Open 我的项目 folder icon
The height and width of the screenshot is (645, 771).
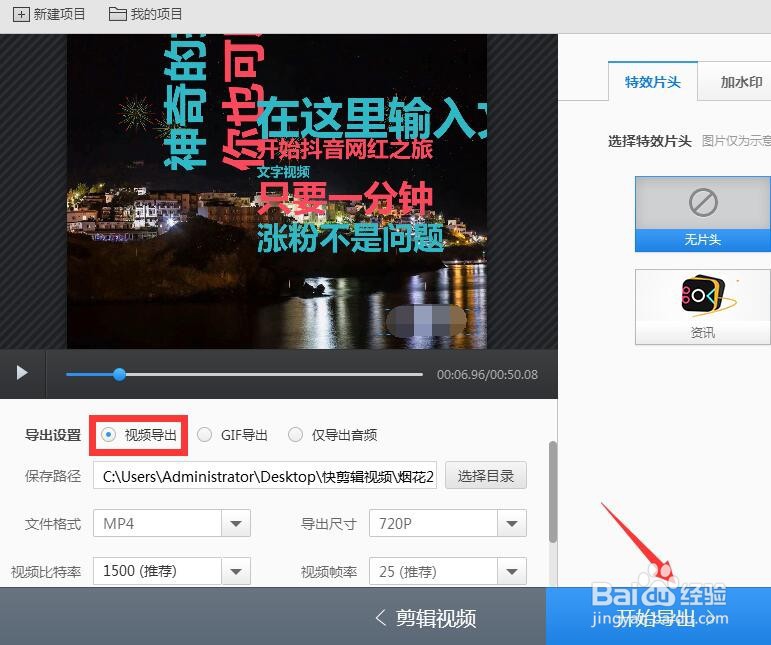(117, 14)
